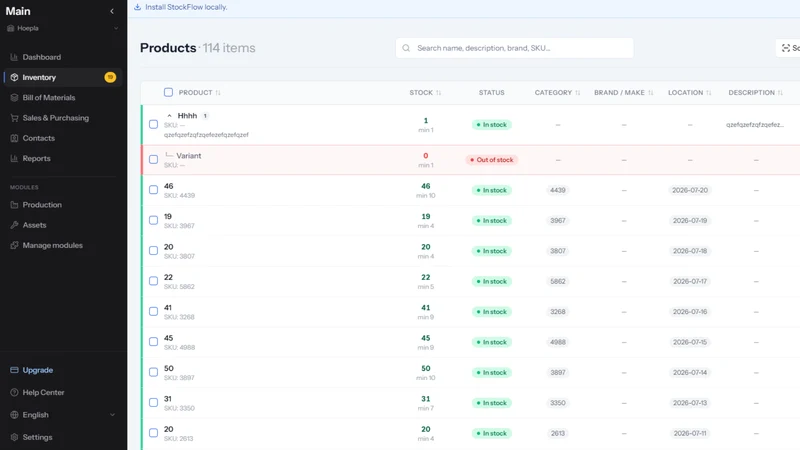The image size is (800, 450).
Task: Check the Variant row checkbox
Action: [x=154, y=160]
